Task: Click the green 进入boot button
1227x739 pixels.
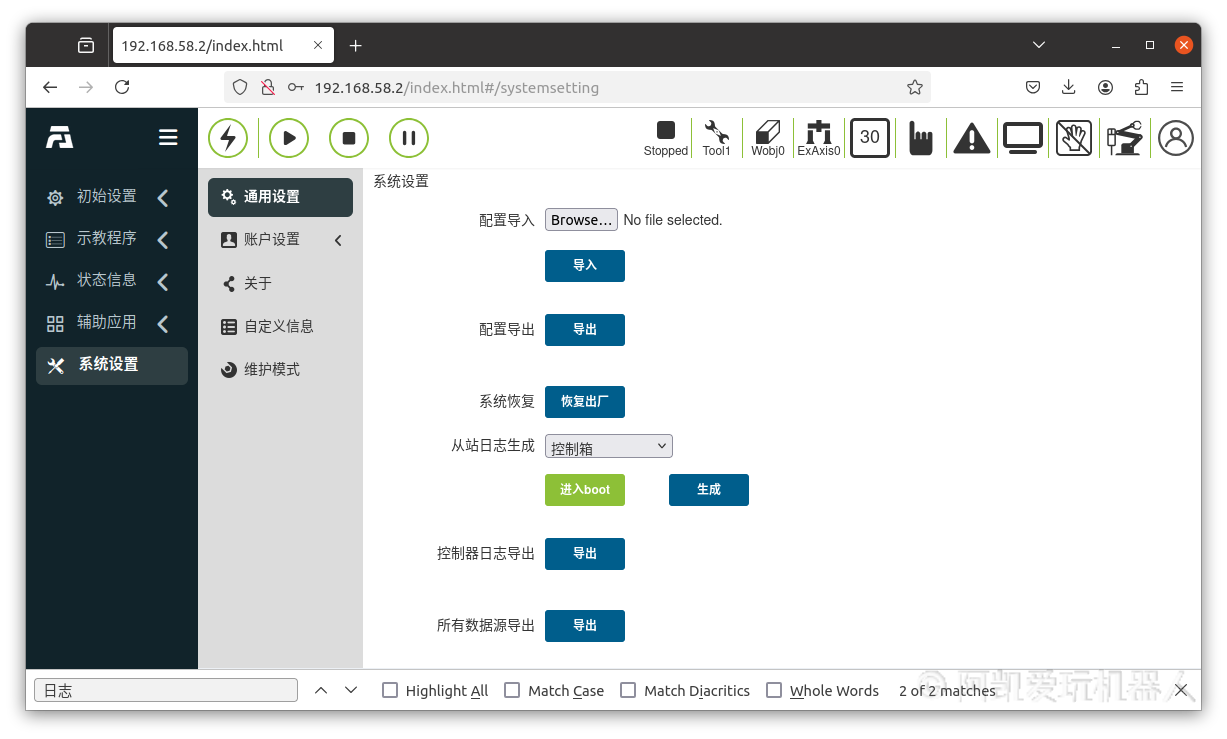Action: (x=584, y=490)
